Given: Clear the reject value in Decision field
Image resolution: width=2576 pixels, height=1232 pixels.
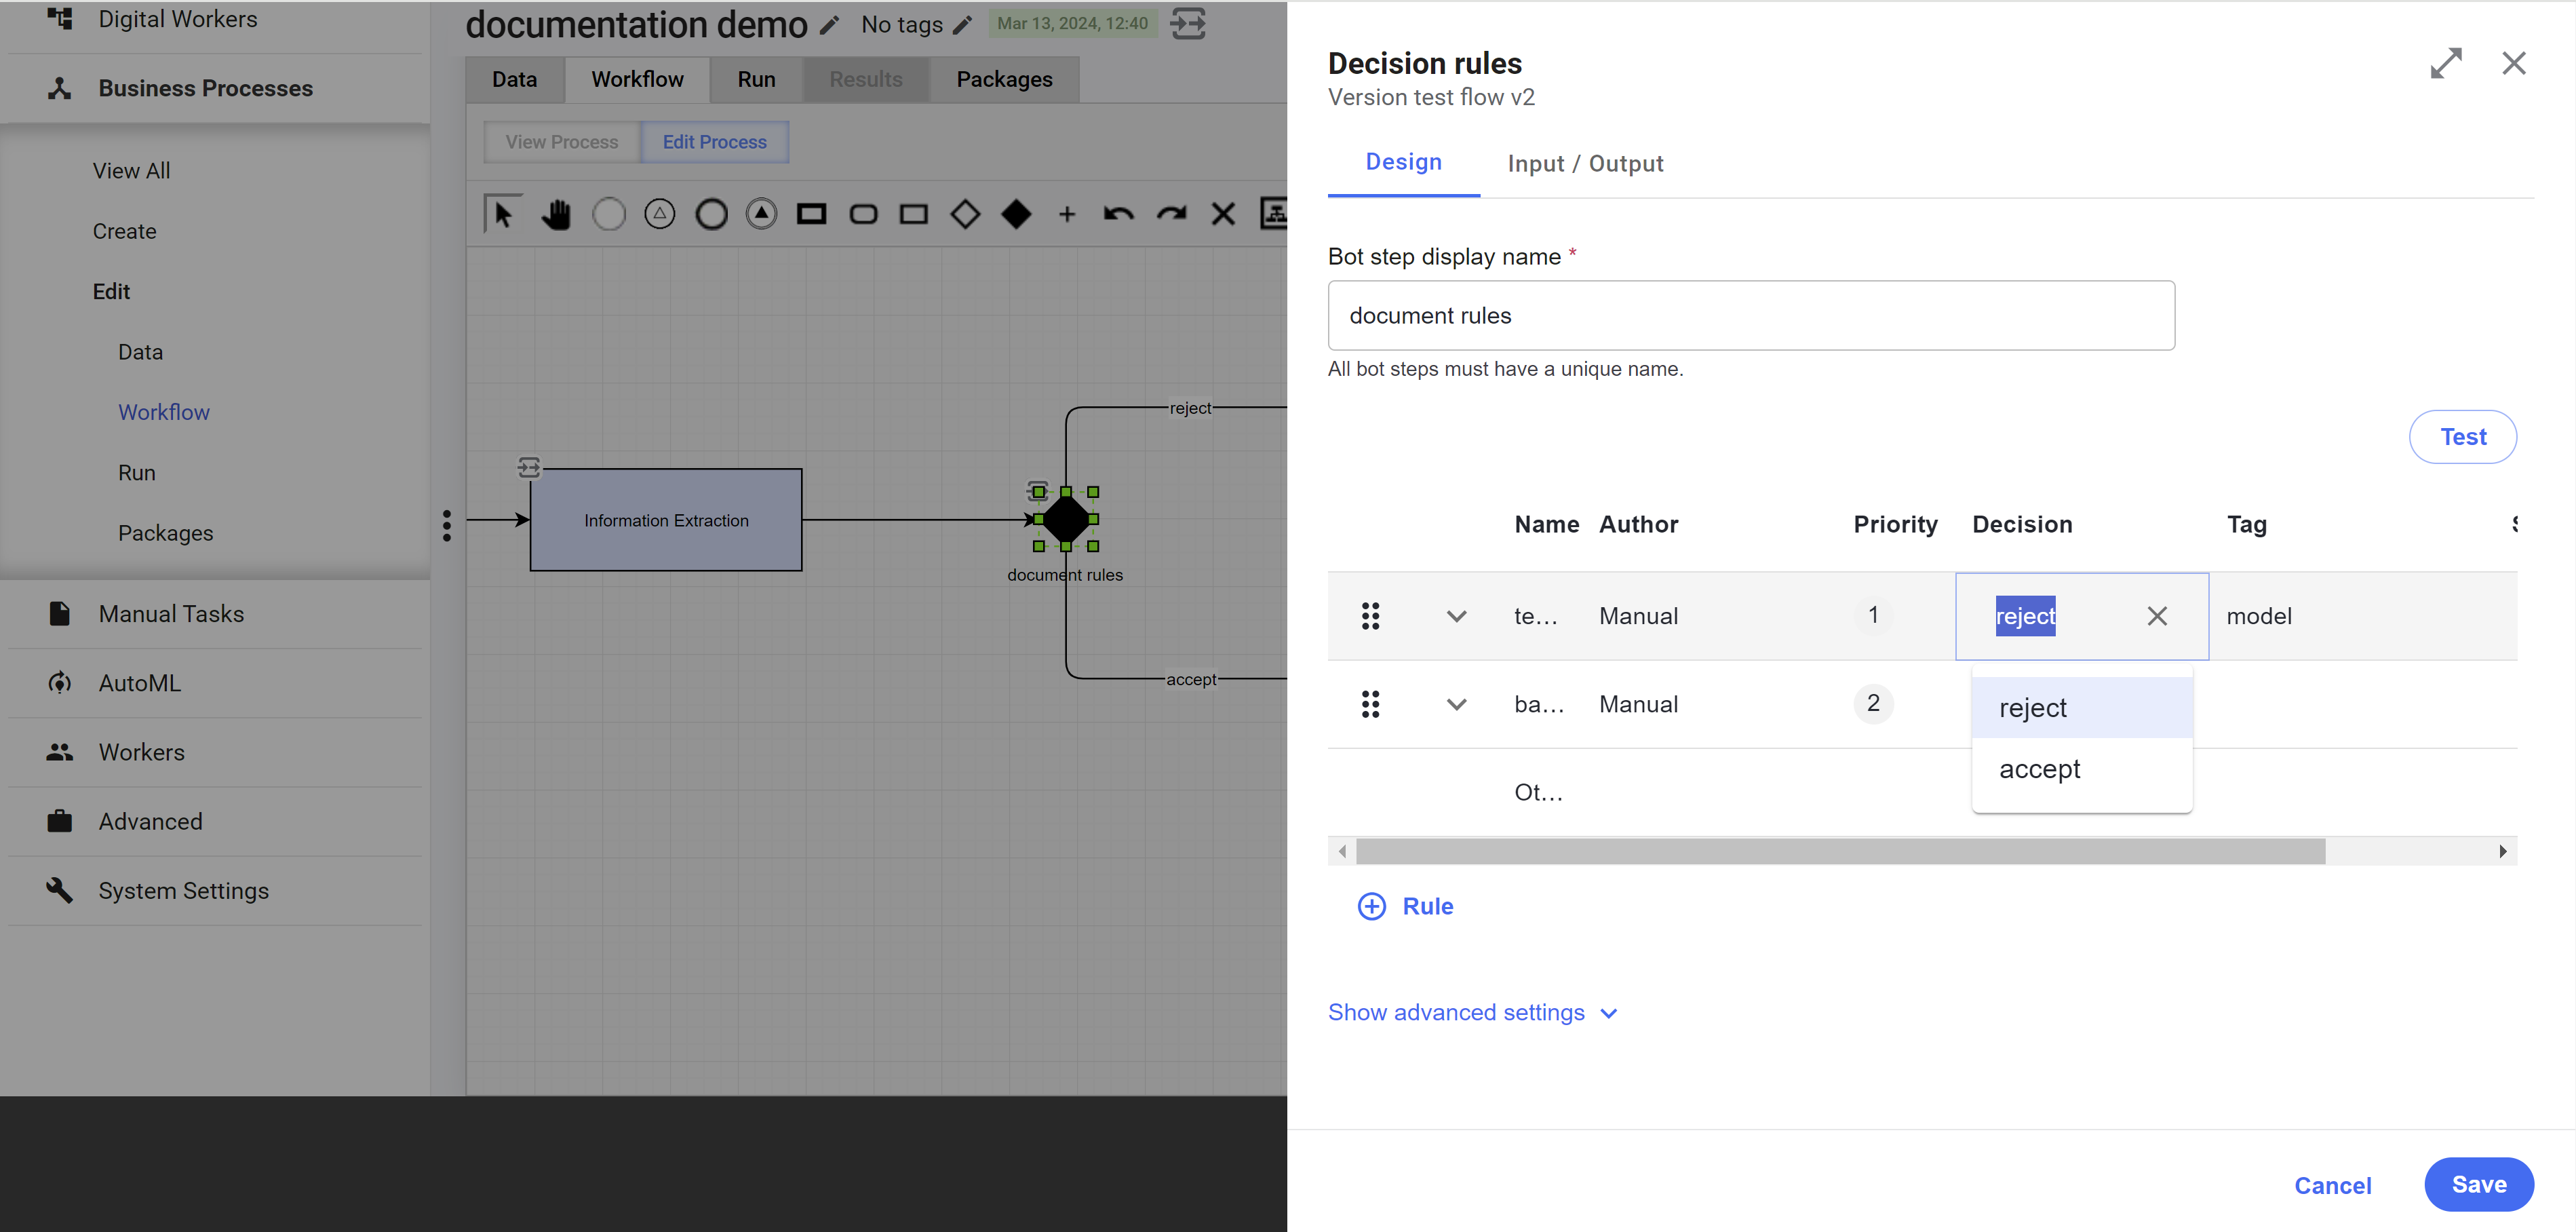Looking at the screenshot, I should coord(2157,616).
